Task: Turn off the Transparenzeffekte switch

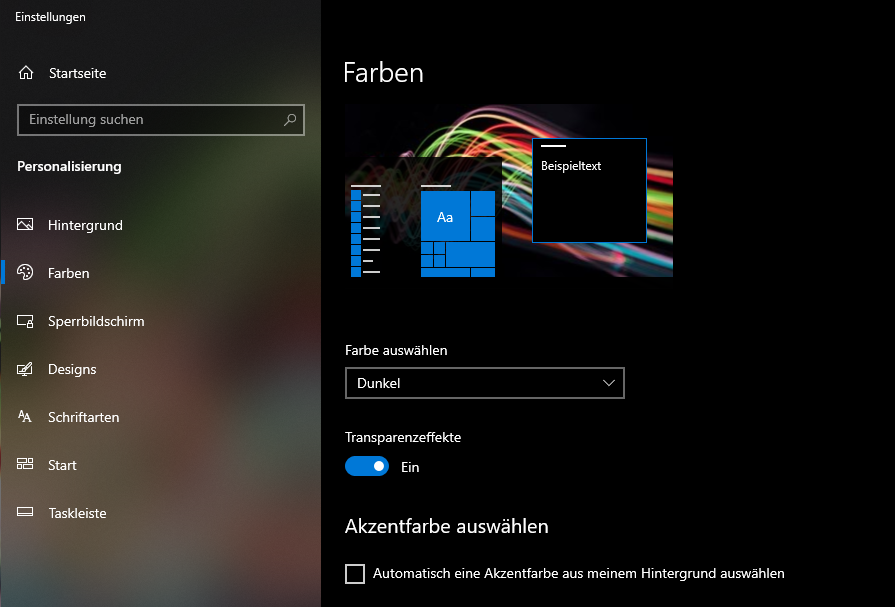Action: 367,467
